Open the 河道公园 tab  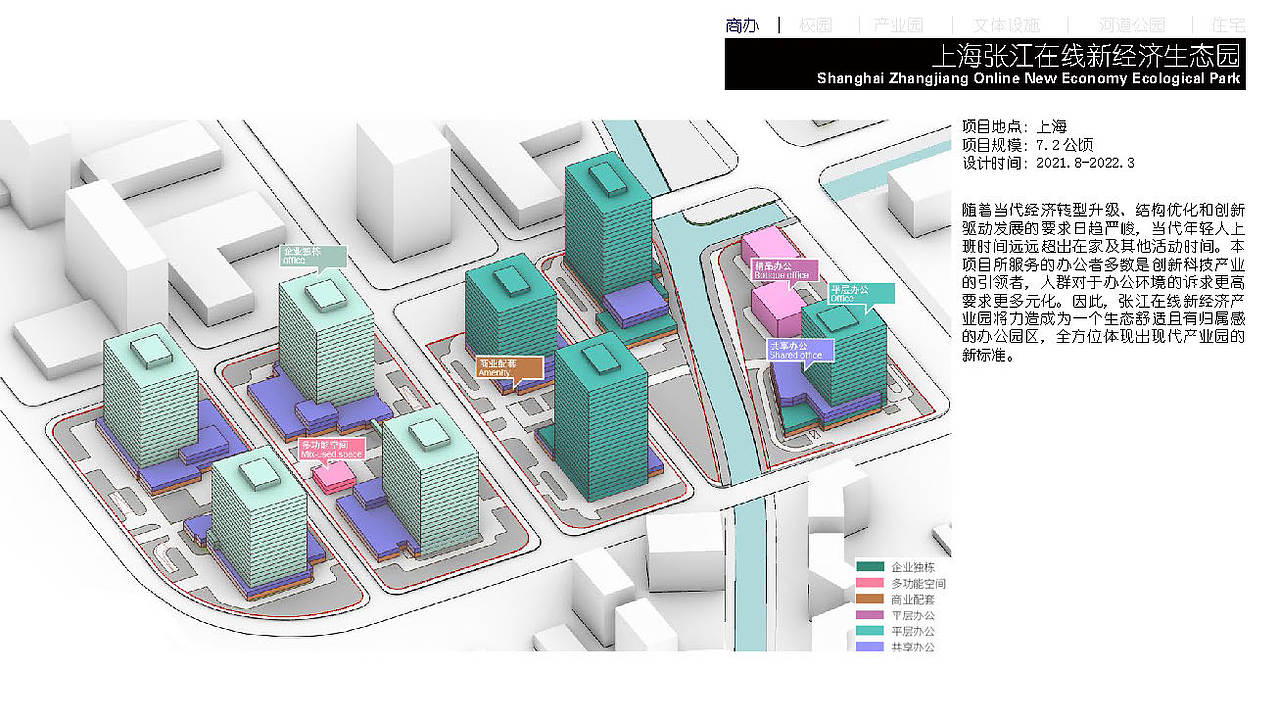(1132, 25)
